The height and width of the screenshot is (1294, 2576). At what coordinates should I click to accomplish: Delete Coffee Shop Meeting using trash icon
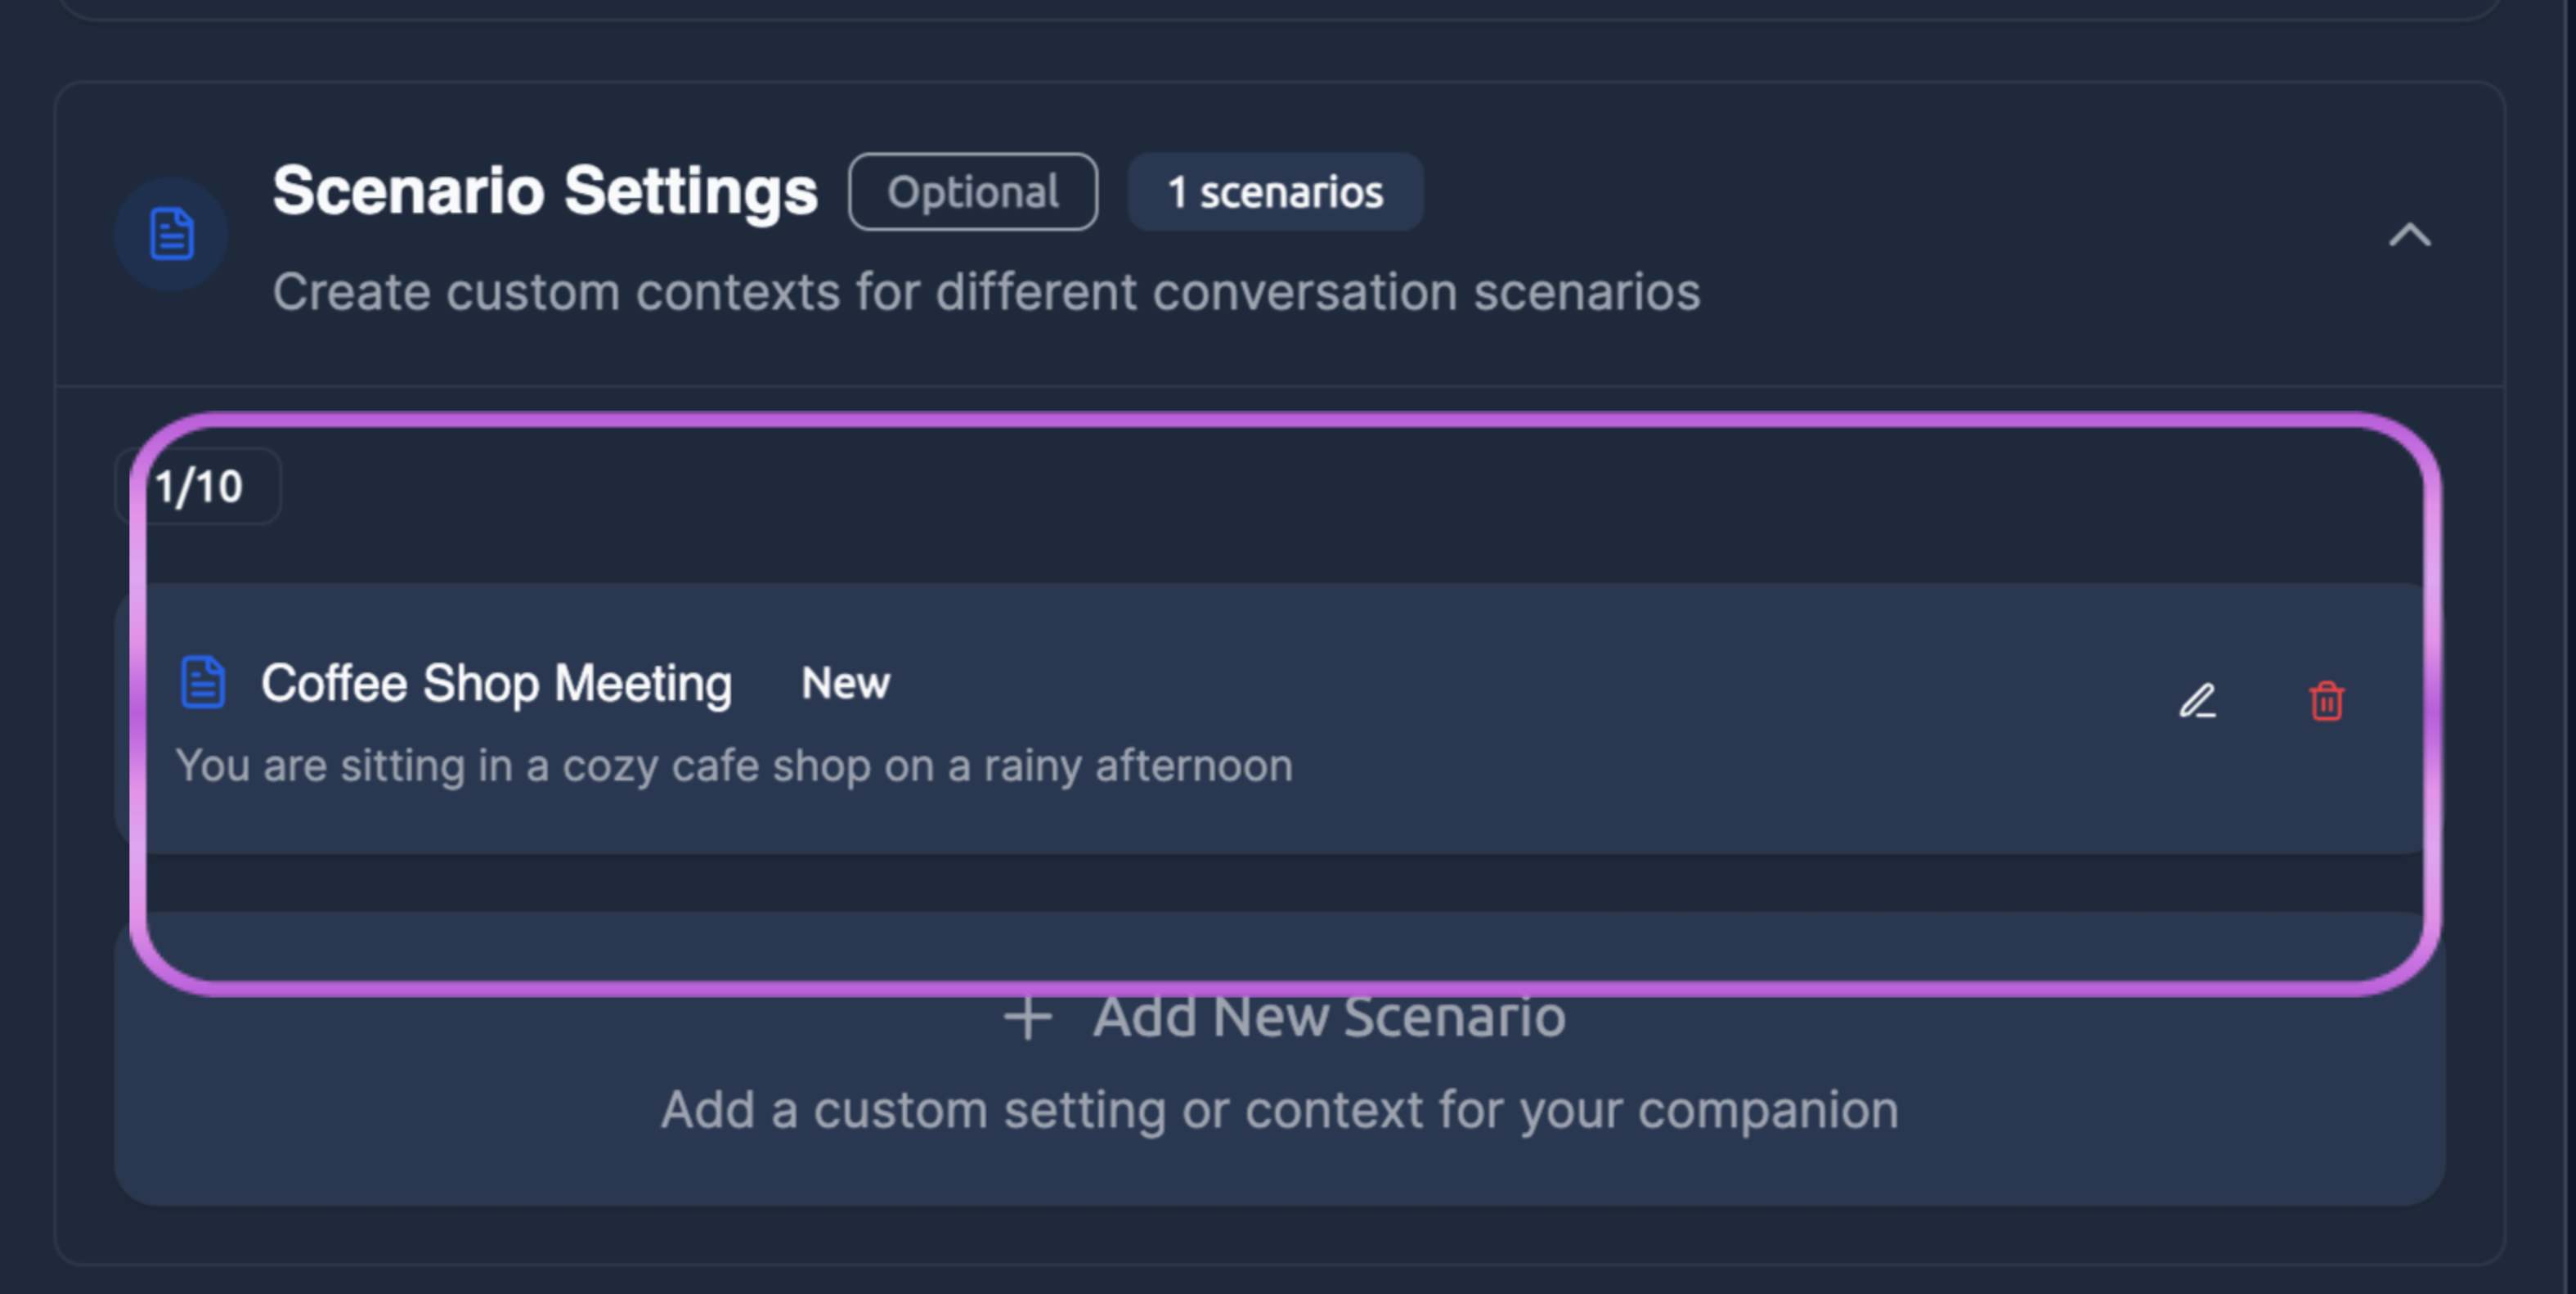(2327, 700)
